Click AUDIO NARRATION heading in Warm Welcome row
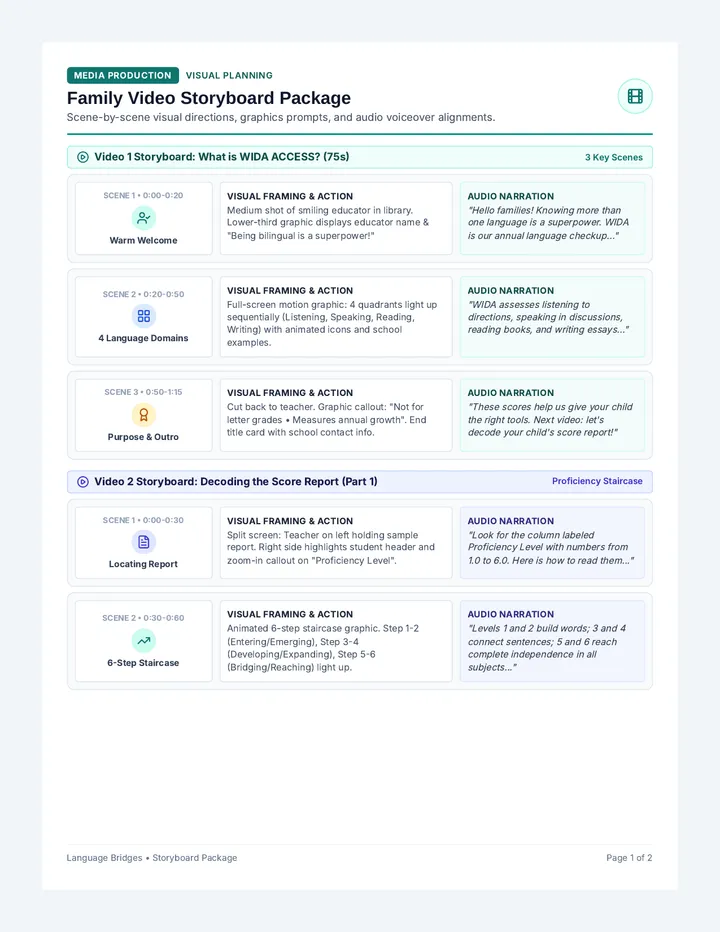 [x=511, y=196]
